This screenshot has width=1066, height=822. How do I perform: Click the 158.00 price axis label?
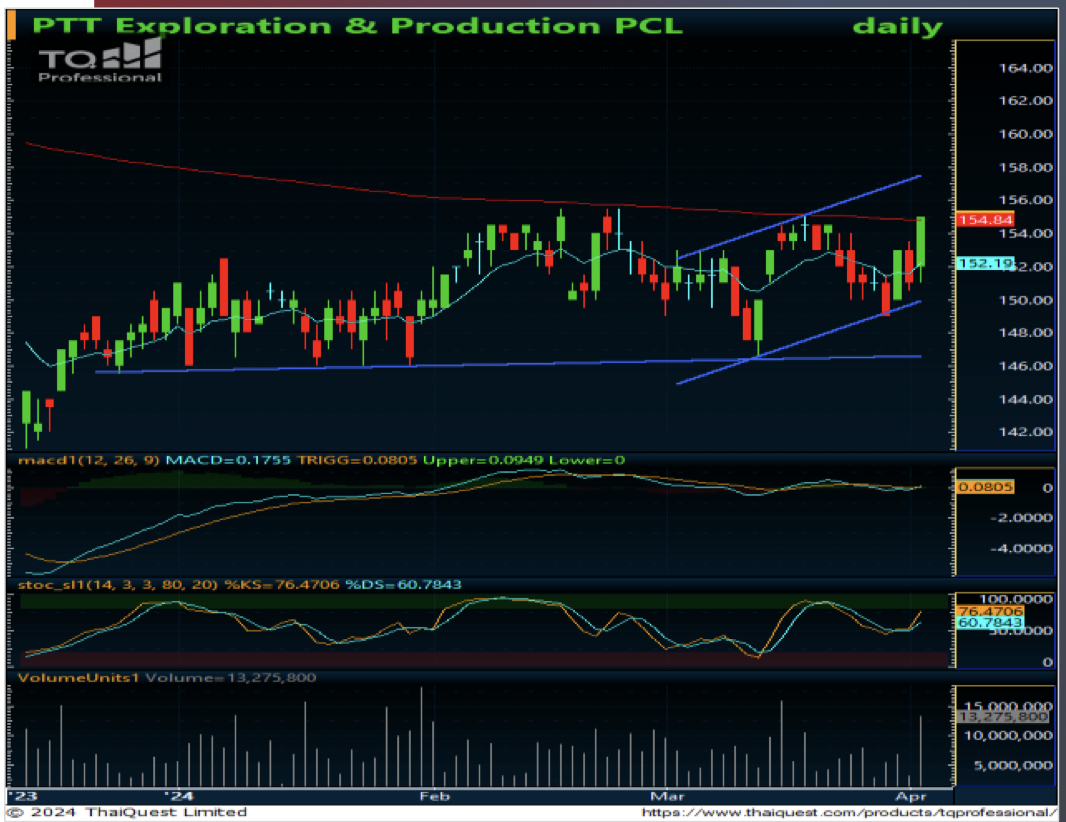pos(1025,167)
